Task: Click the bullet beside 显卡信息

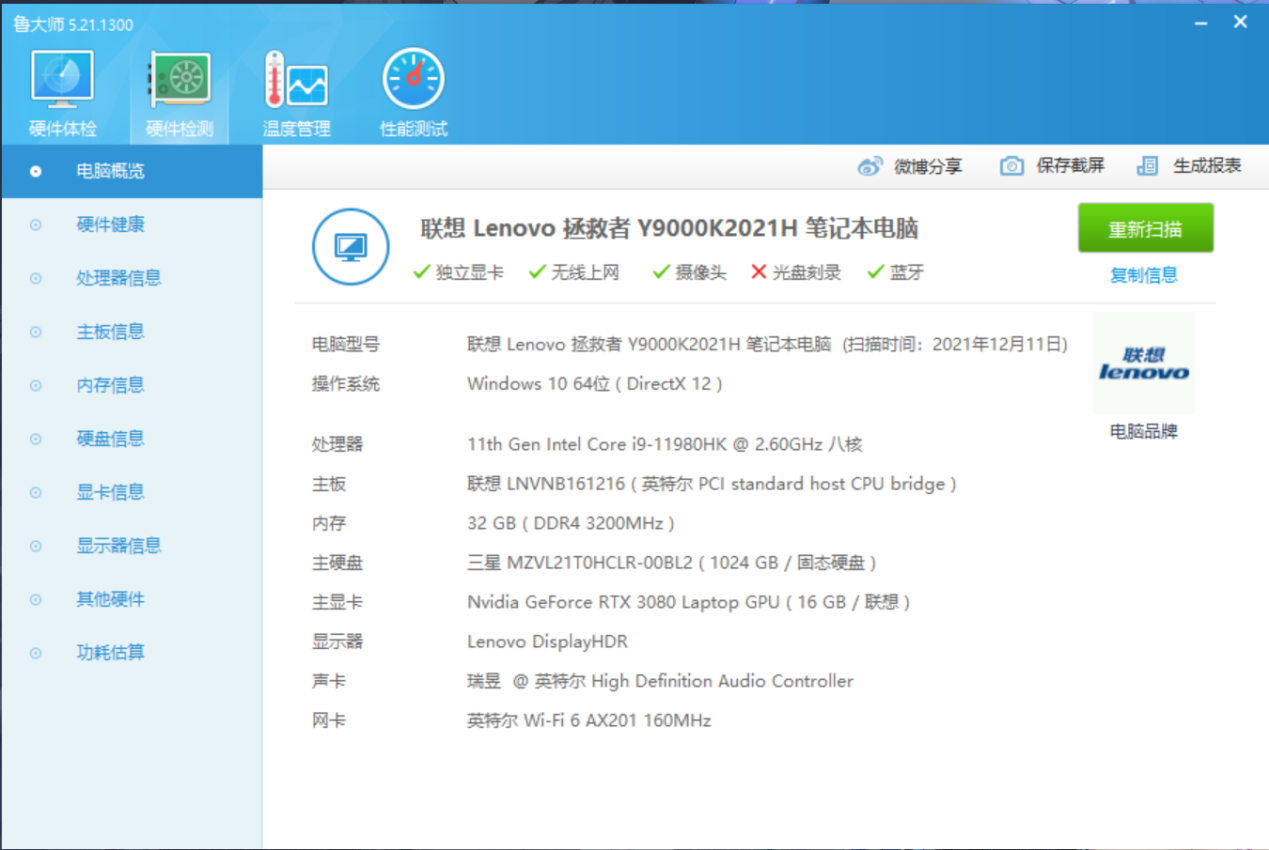Action: [x=36, y=492]
